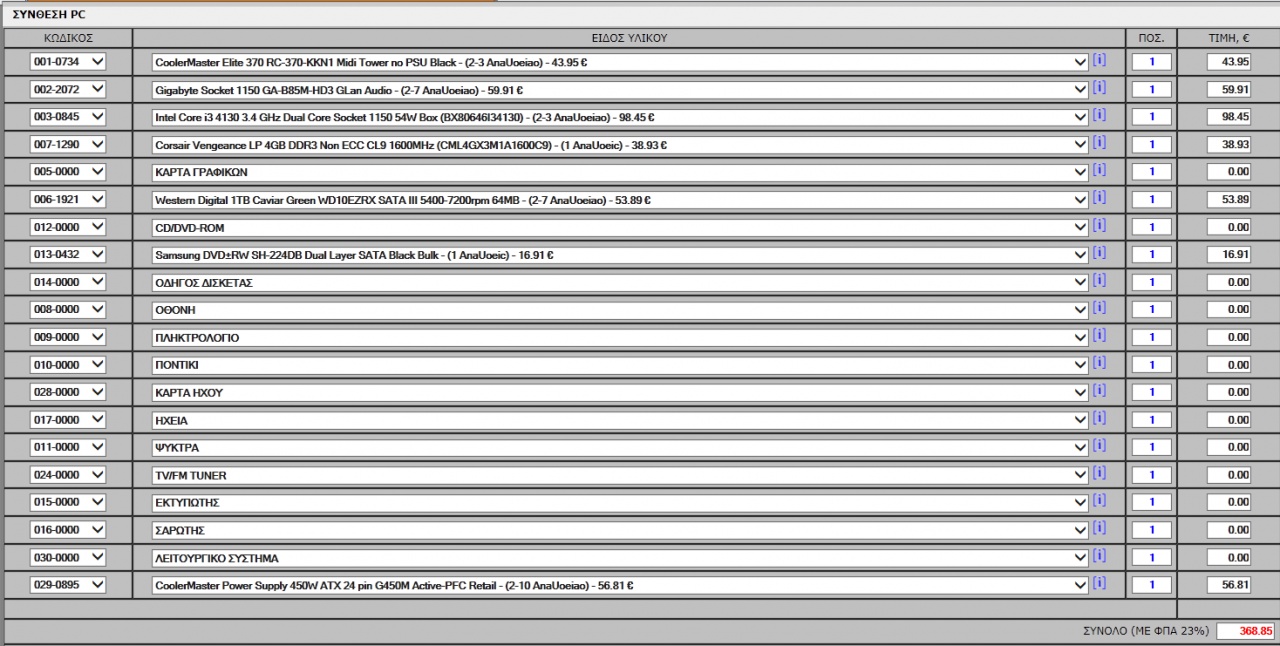Select the 98.45 price field
The height and width of the screenshot is (646, 1280).
[1229, 117]
